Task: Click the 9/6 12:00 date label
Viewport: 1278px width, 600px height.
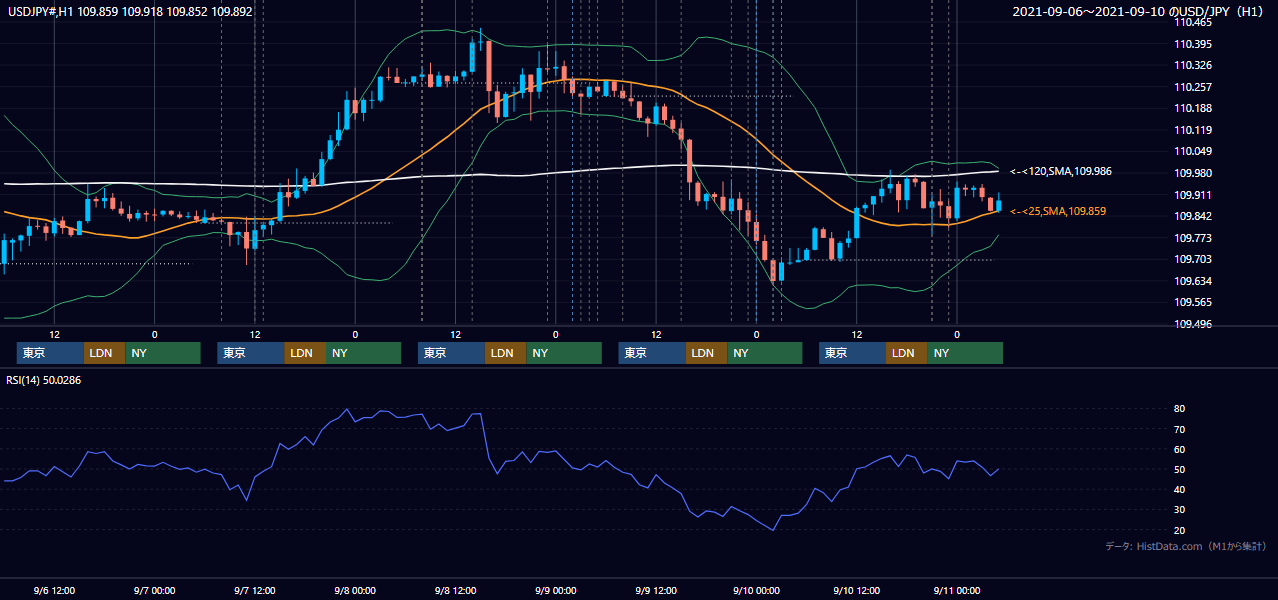Action: pyautogui.click(x=54, y=590)
